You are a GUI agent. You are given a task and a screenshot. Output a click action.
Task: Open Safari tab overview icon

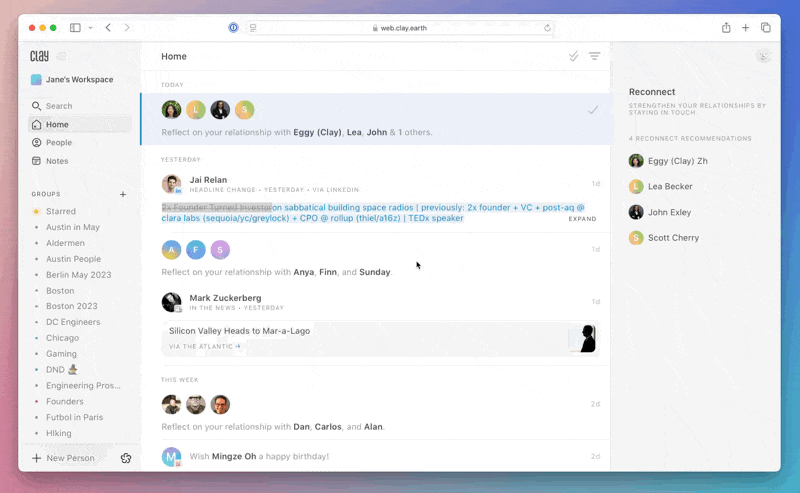[766, 28]
